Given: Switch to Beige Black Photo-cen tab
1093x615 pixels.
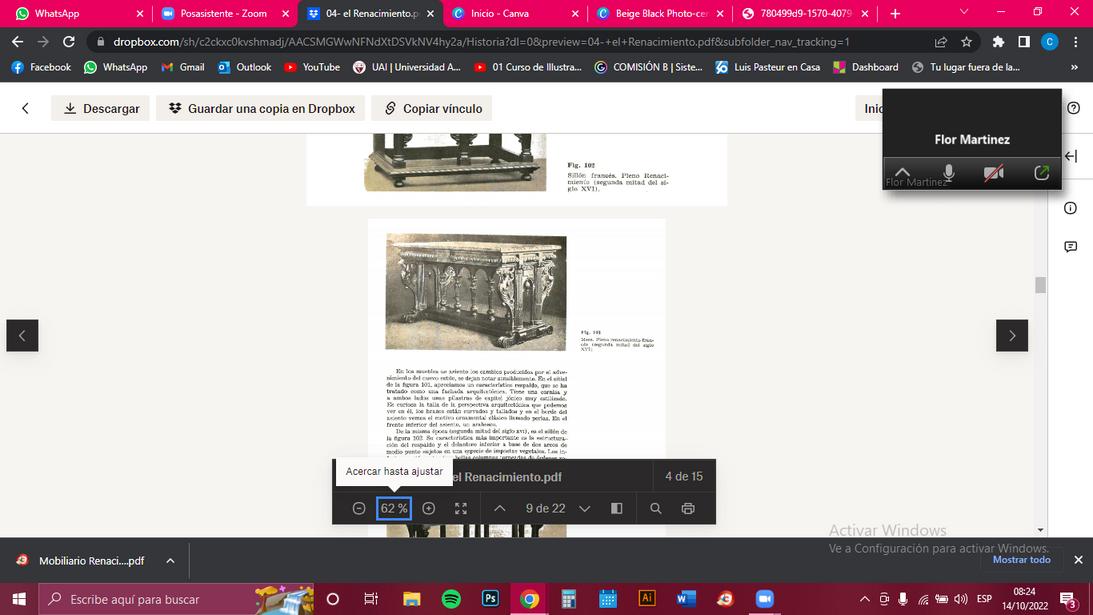Looking at the screenshot, I should [661, 13].
